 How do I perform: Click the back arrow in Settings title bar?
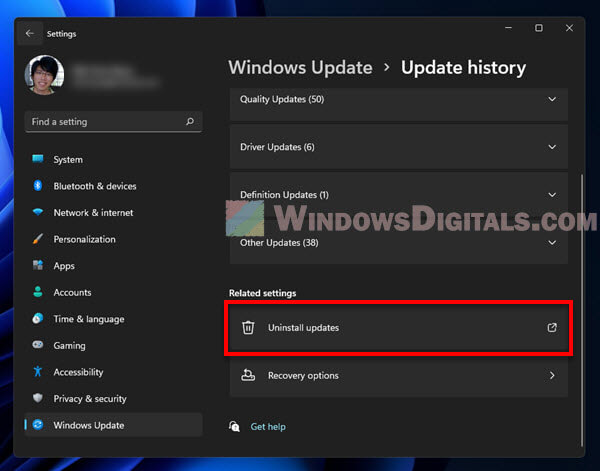[x=29, y=34]
